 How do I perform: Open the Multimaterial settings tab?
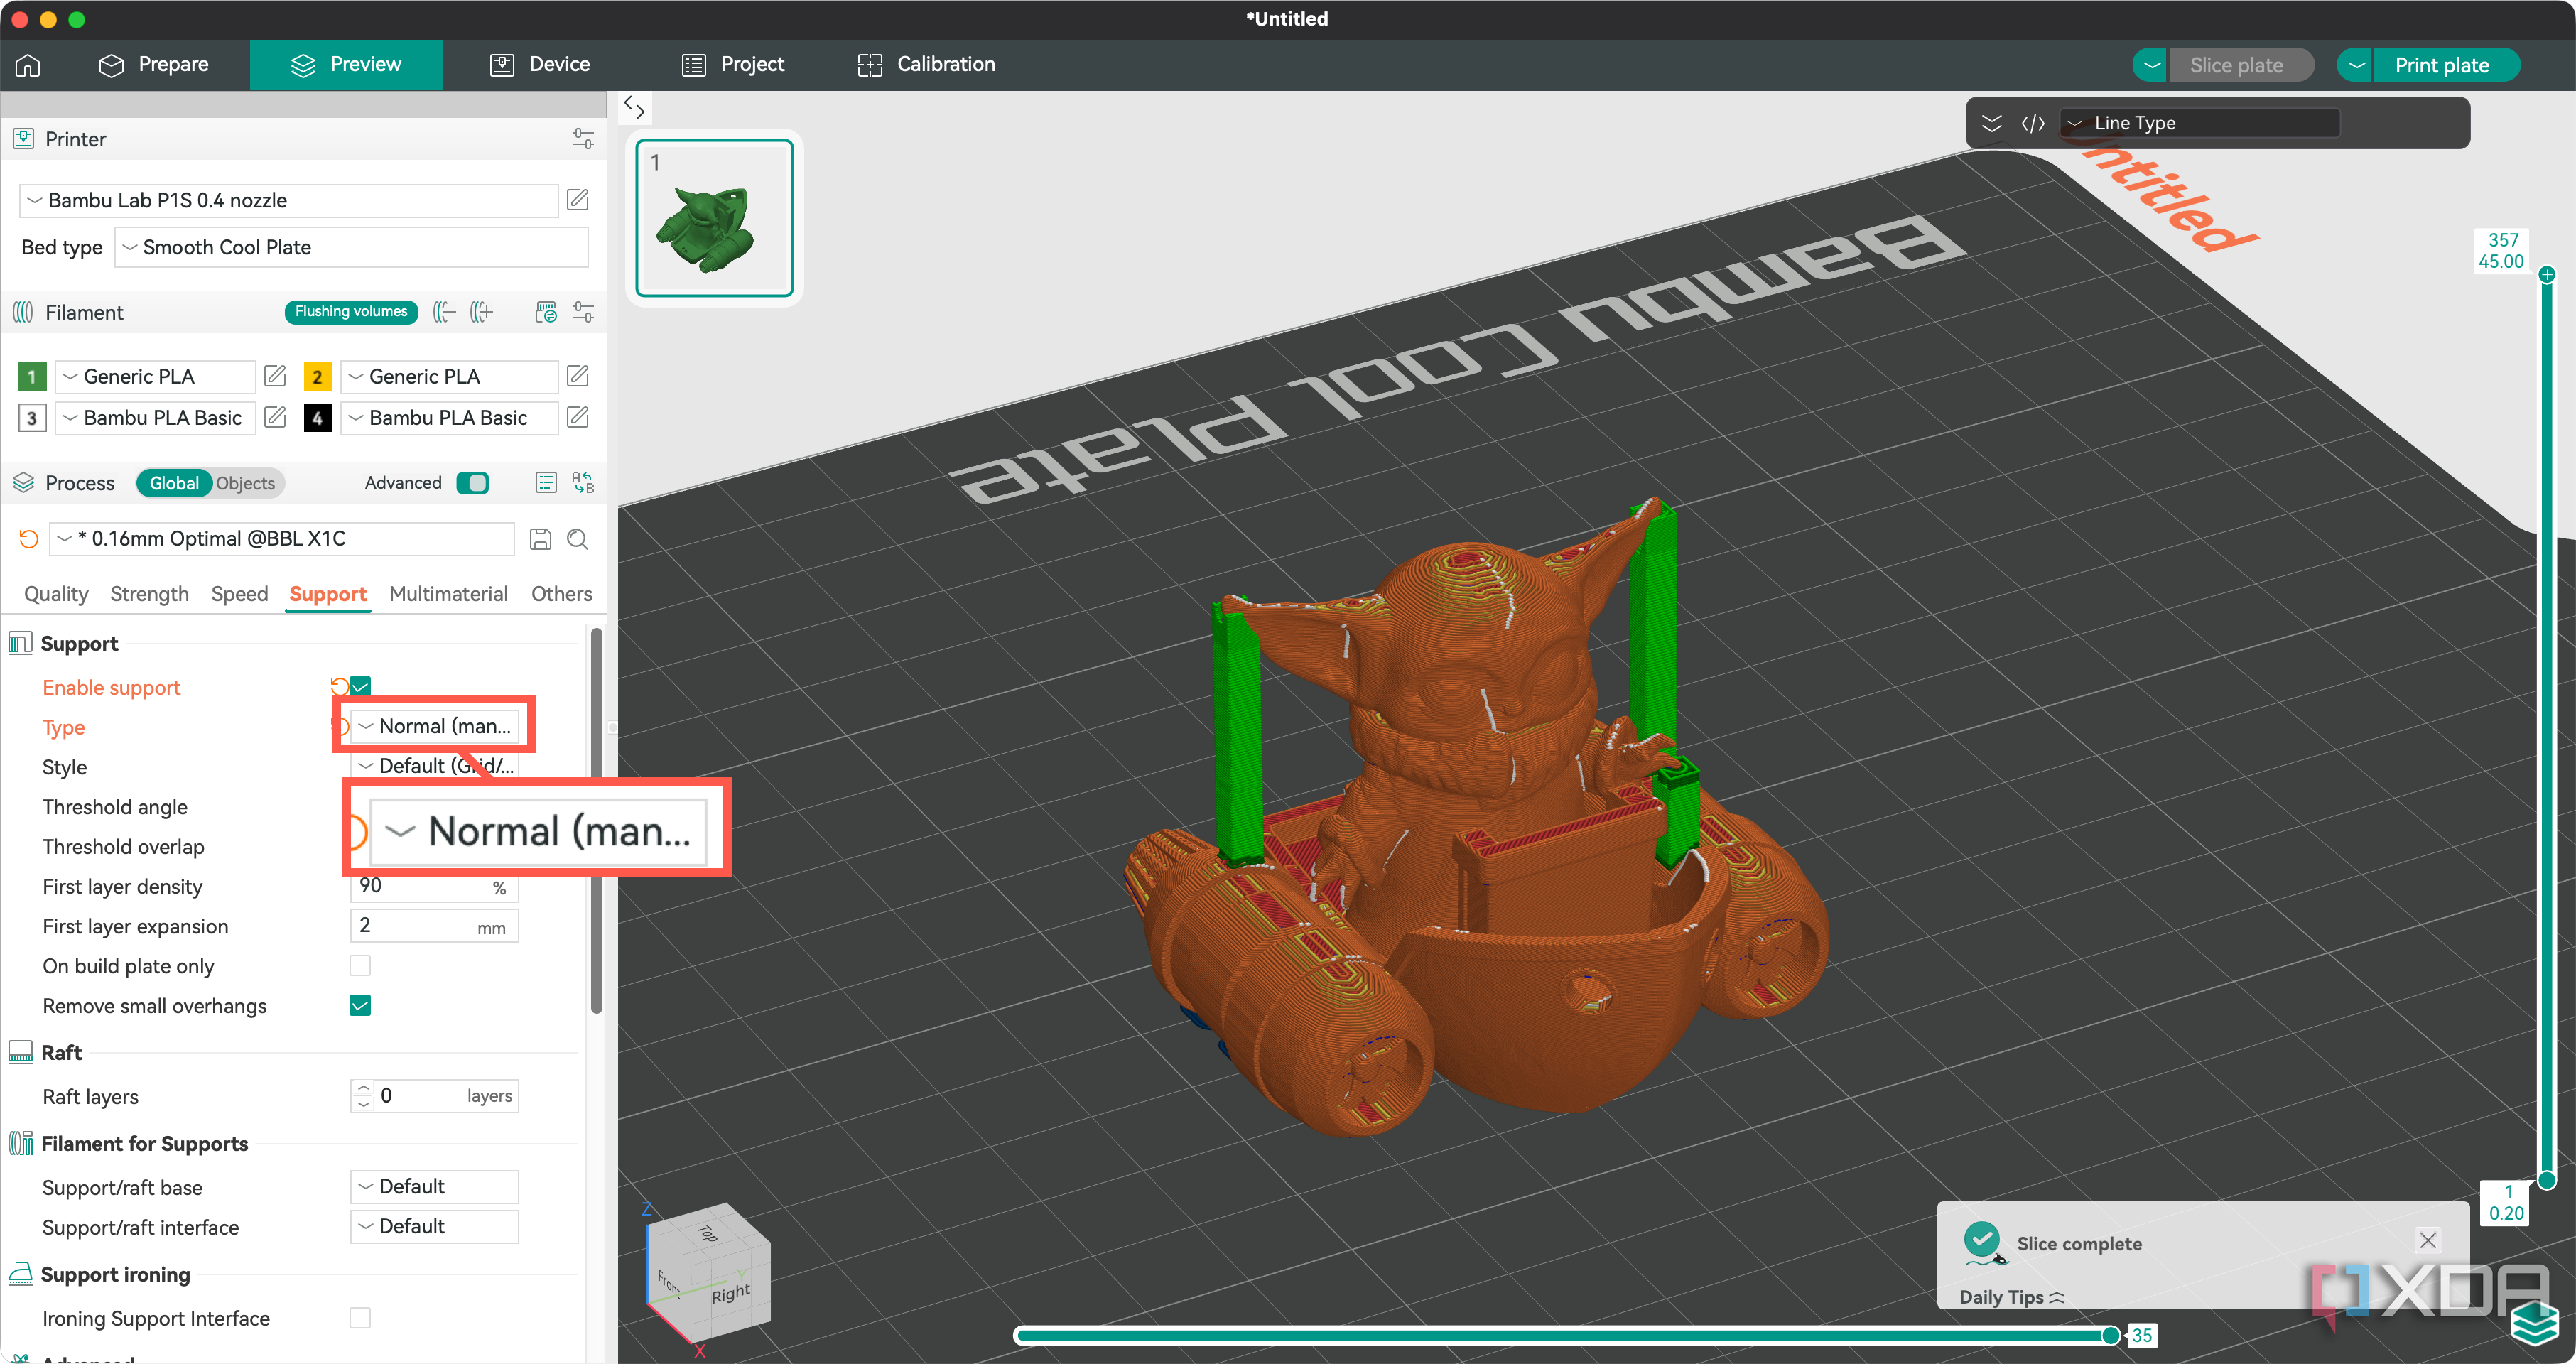click(x=448, y=594)
